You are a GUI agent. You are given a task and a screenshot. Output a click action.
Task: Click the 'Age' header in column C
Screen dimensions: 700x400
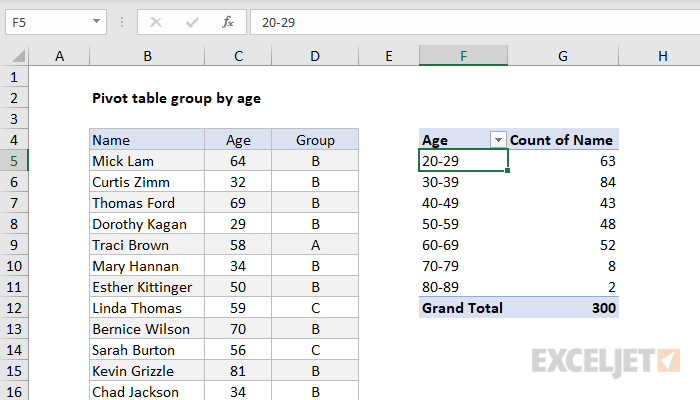[238, 140]
